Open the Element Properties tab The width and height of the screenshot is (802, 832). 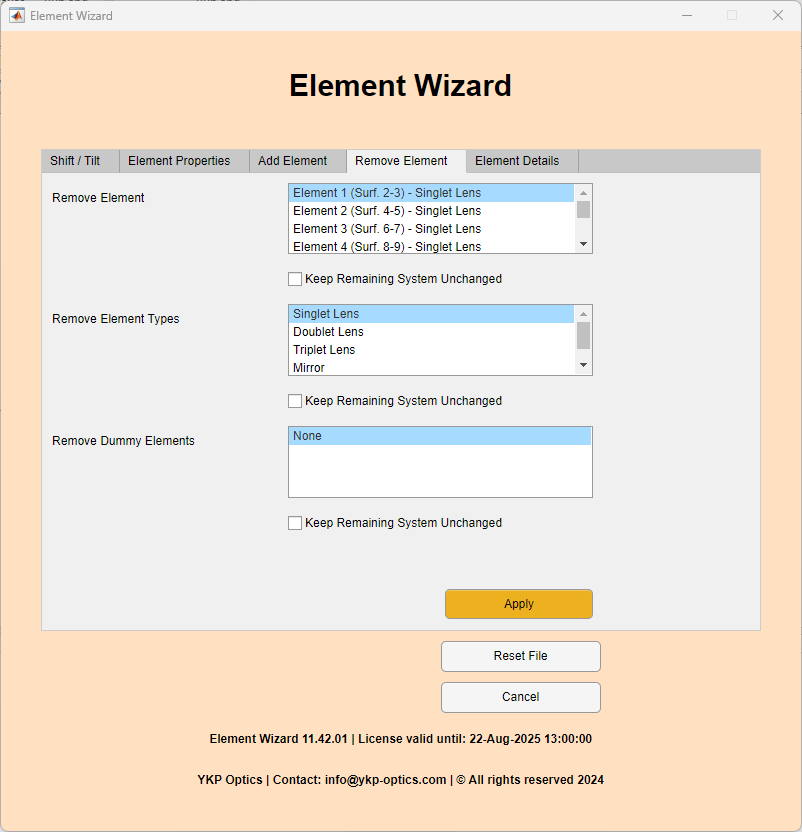tap(179, 160)
